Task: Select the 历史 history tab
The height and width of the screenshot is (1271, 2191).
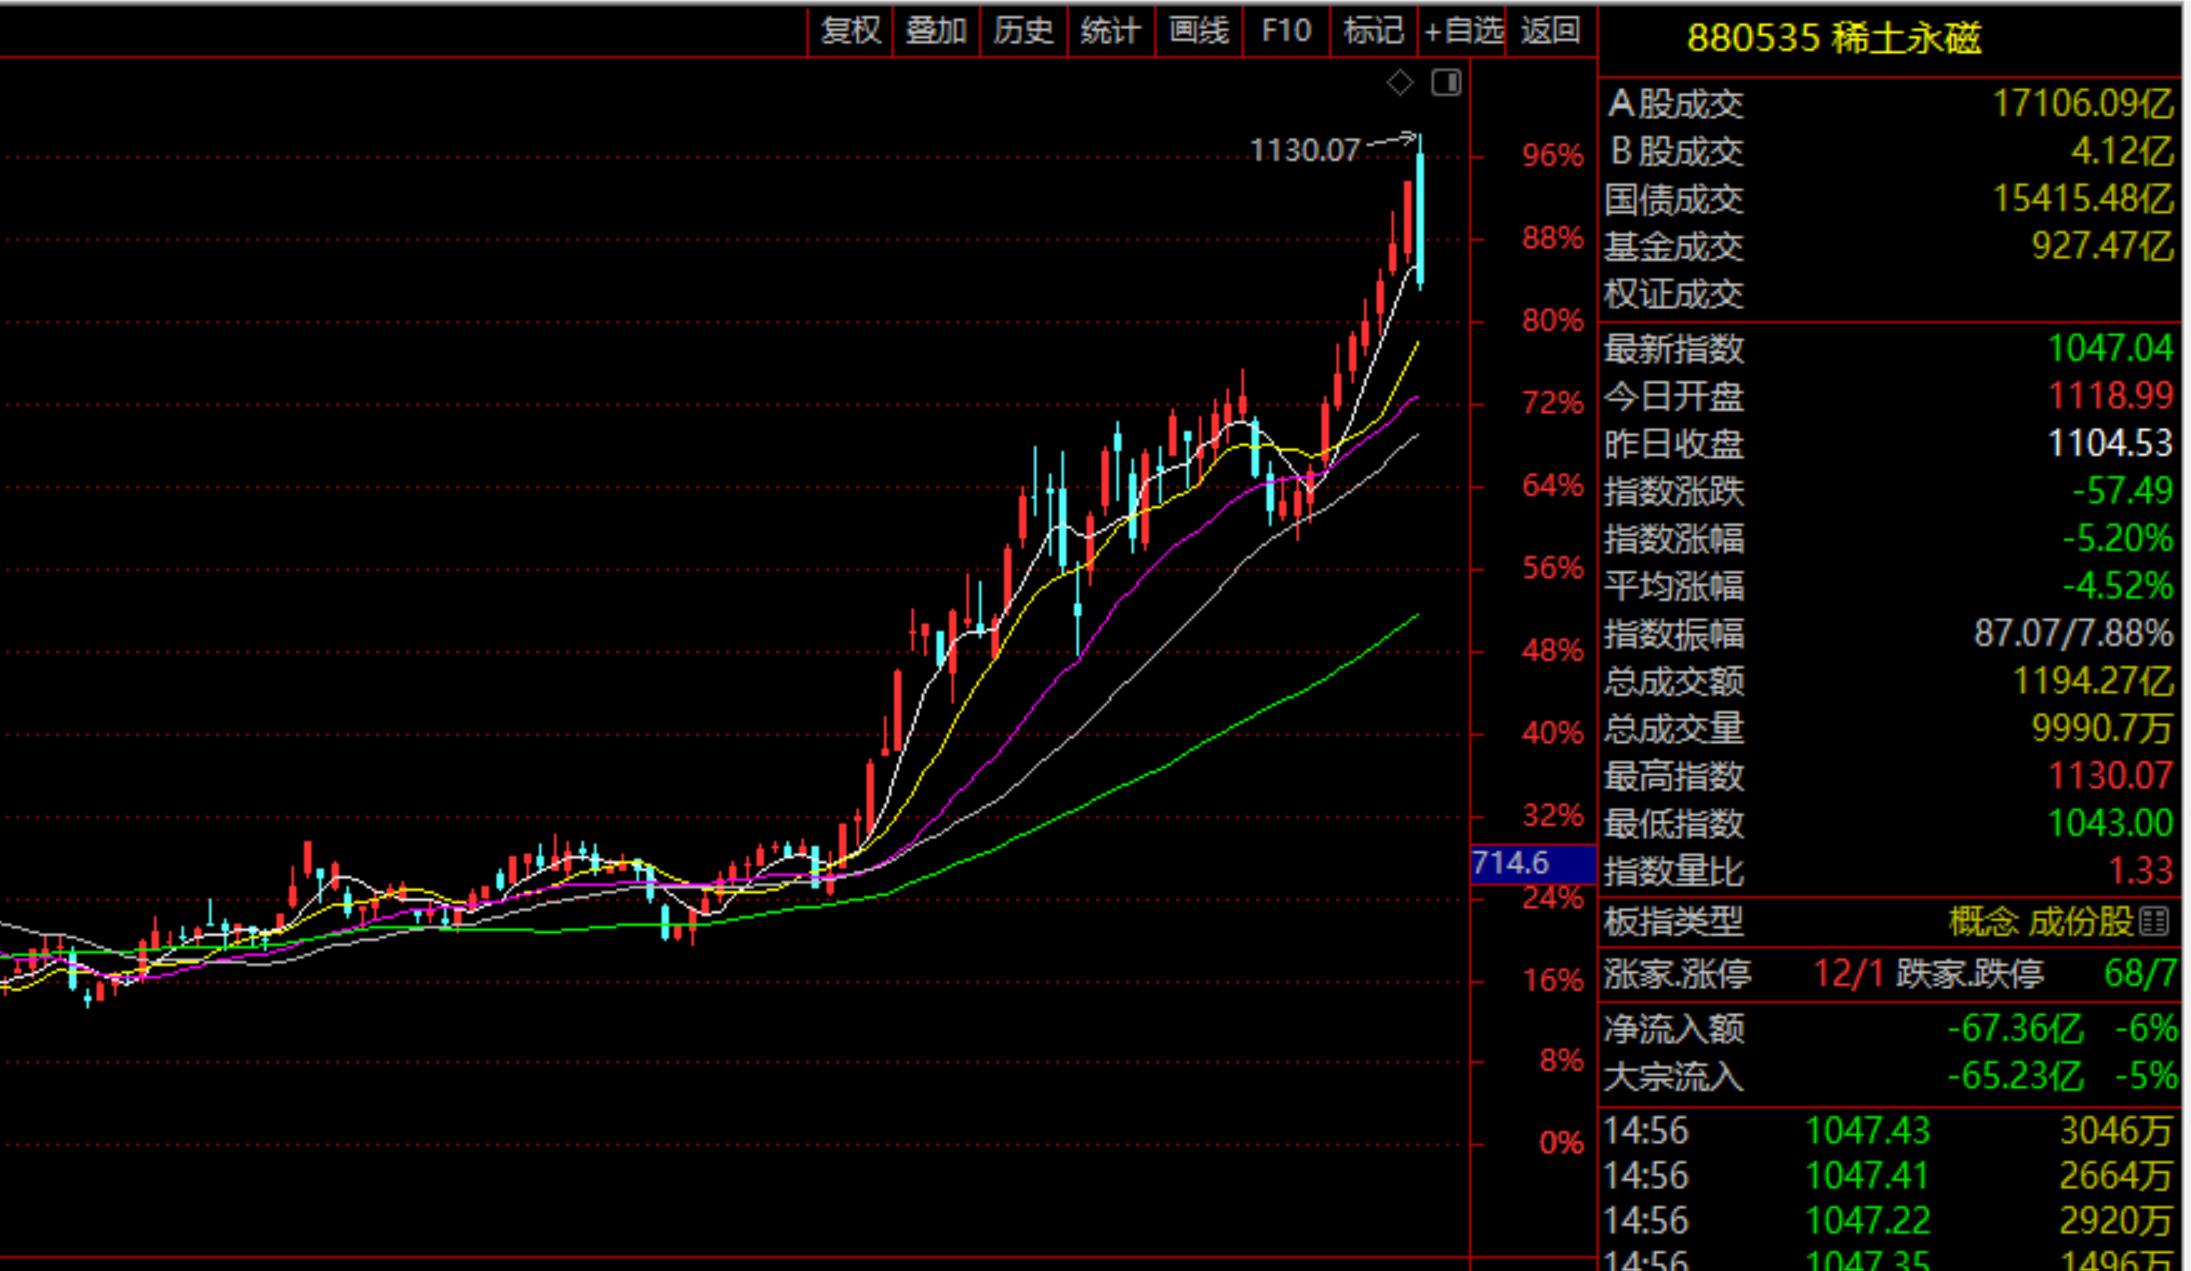Action: click(1023, 31)
